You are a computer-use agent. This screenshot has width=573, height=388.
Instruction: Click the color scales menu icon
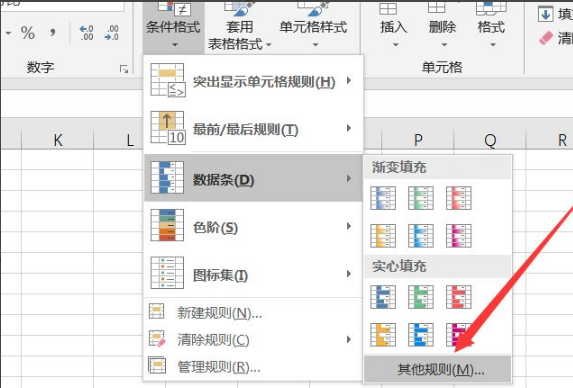pyautogui.click(x=167, y=225)
